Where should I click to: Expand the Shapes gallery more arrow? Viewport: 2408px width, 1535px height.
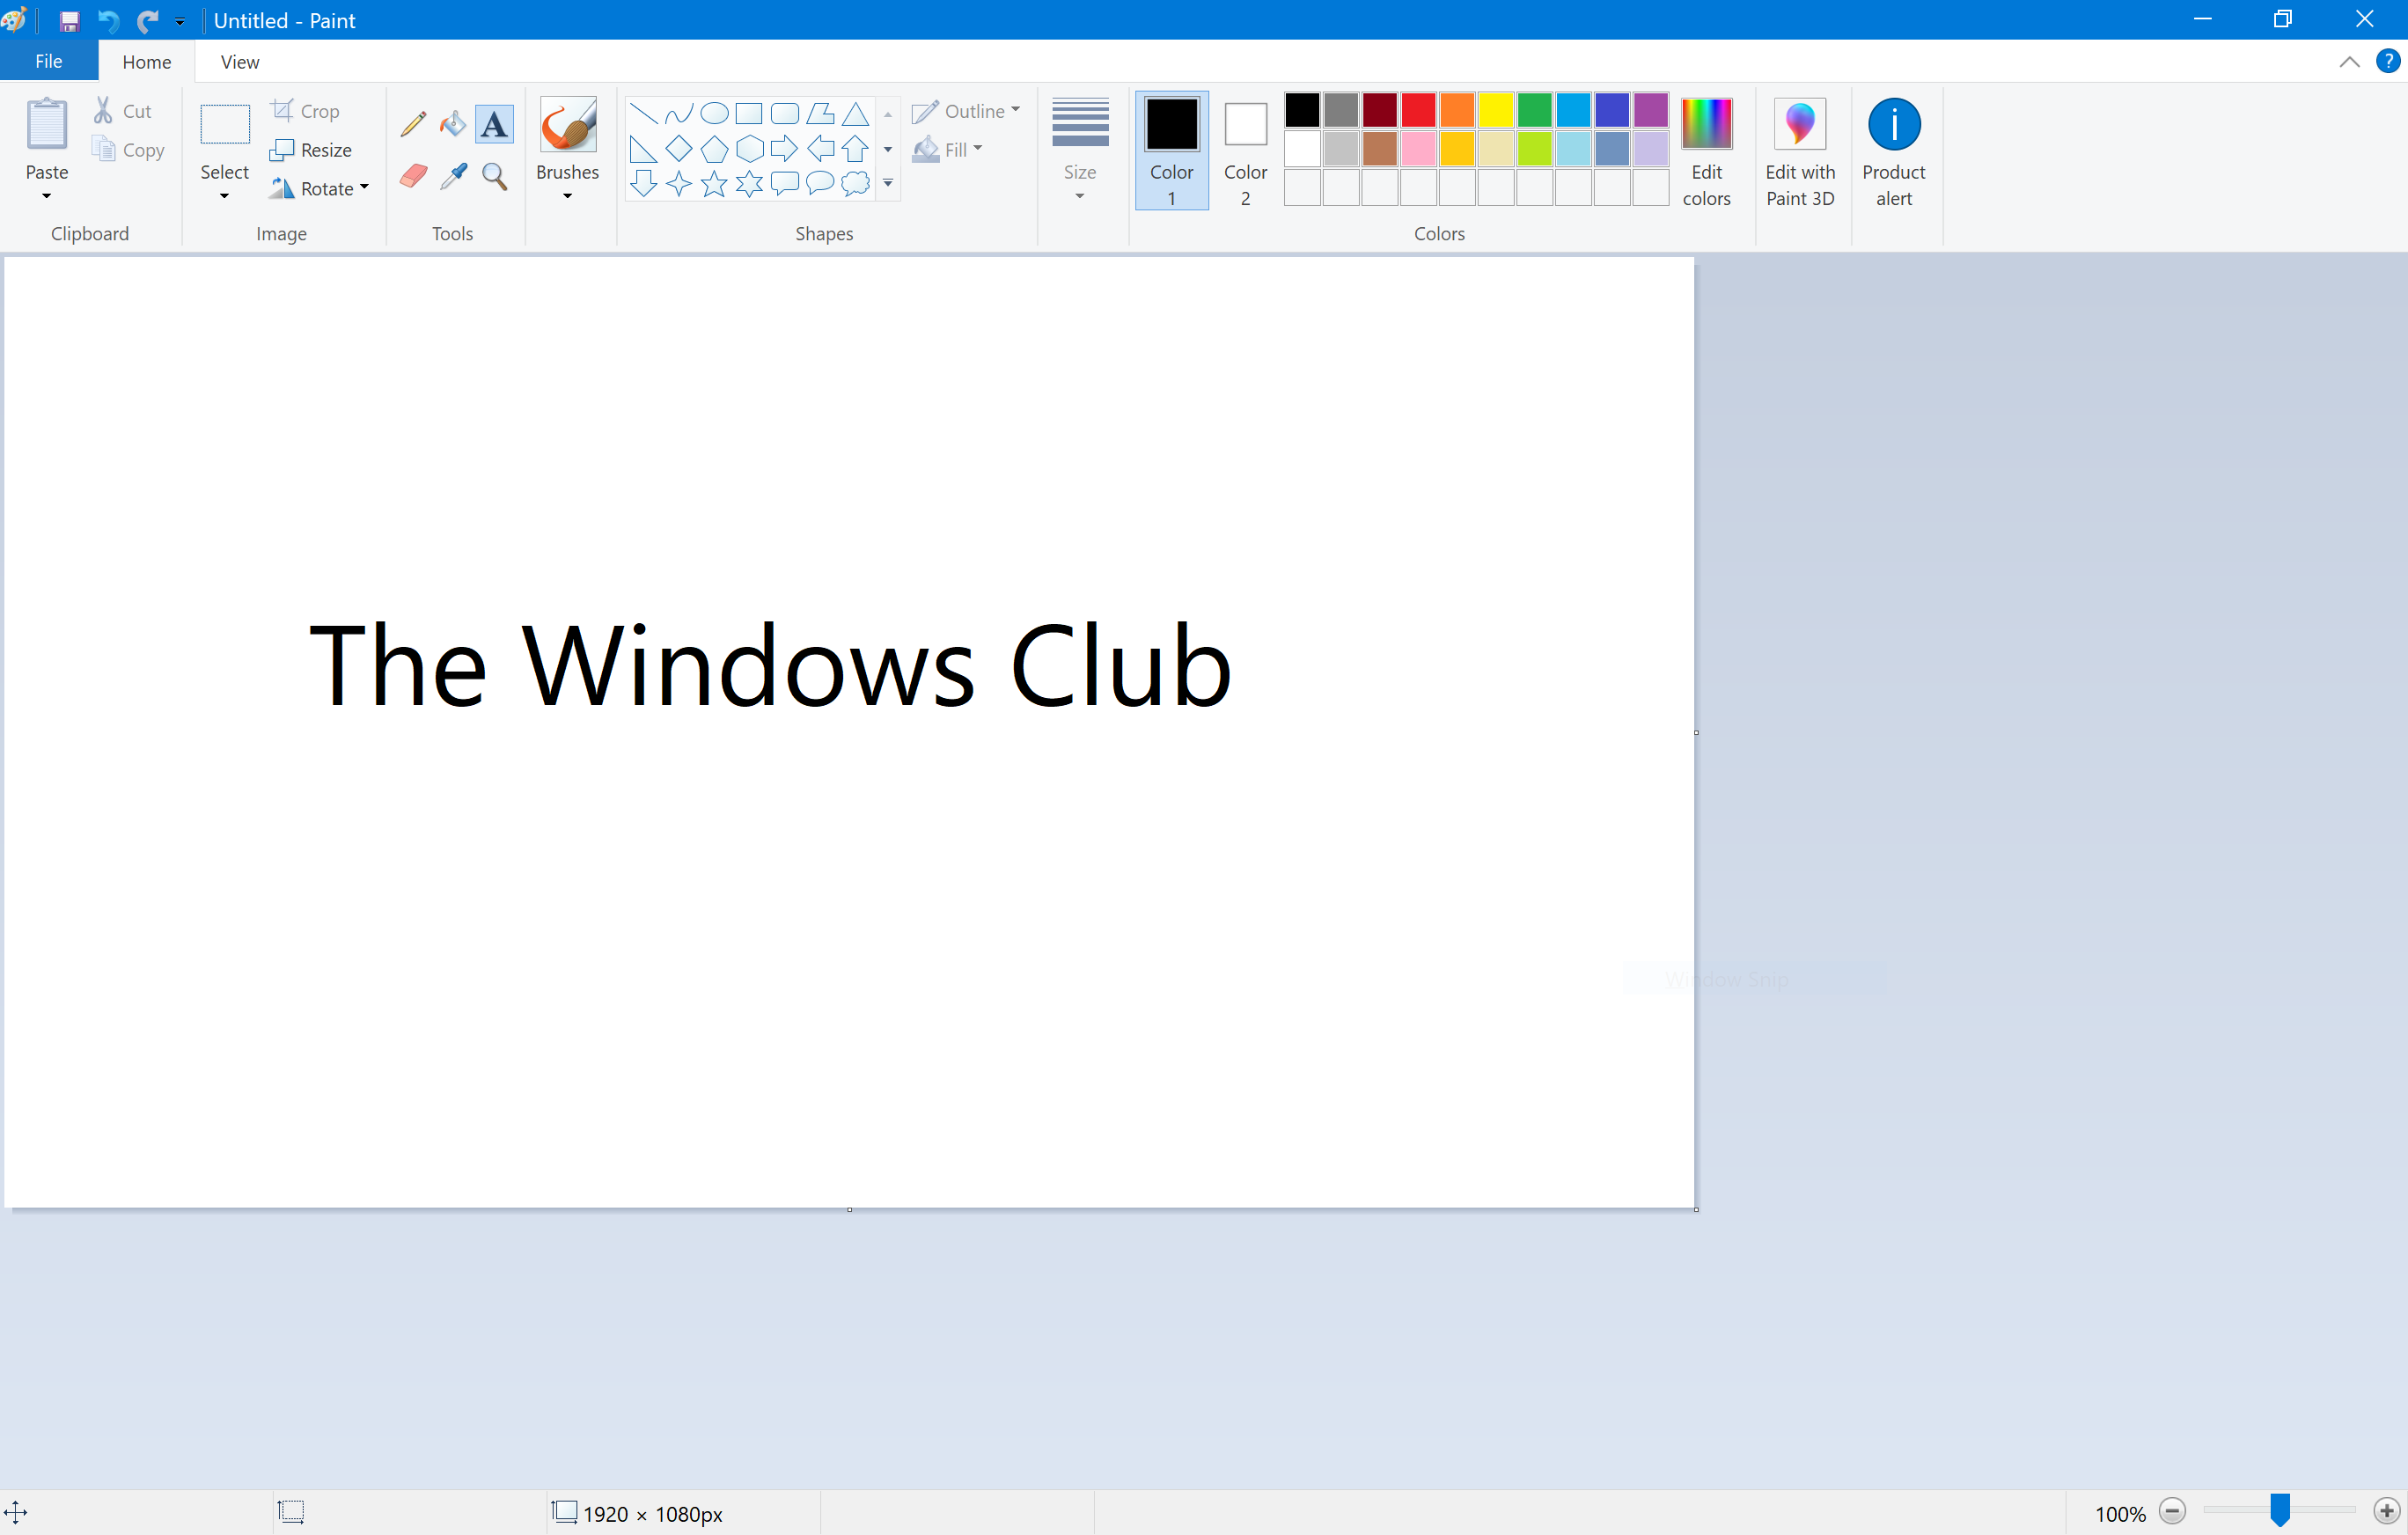[888, 183]
